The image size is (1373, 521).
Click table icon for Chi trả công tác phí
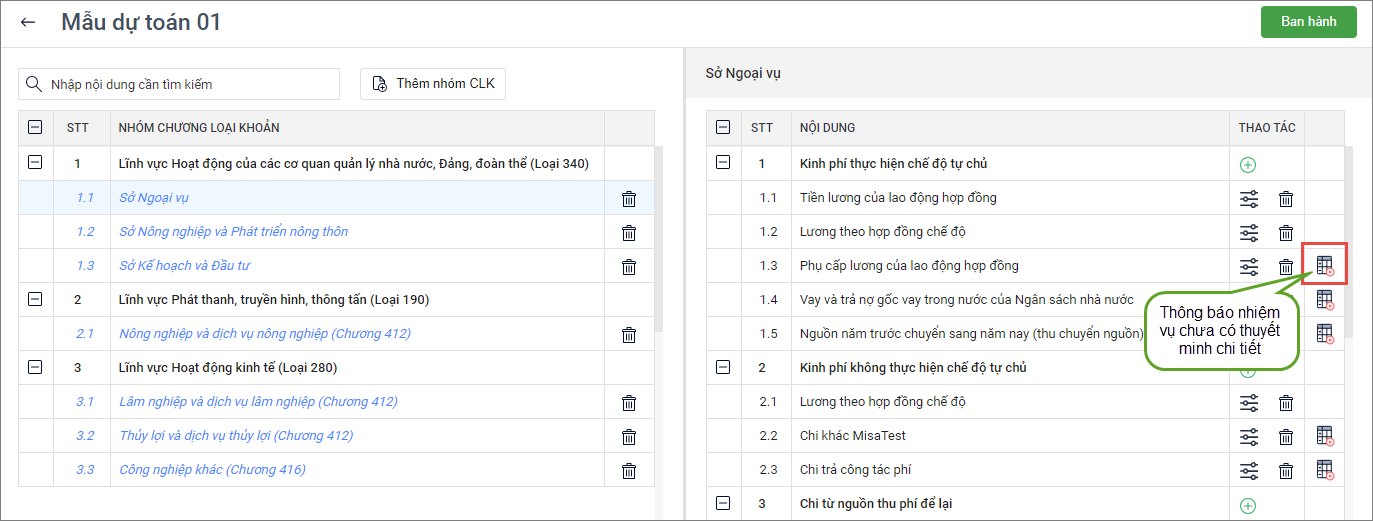1325,470
